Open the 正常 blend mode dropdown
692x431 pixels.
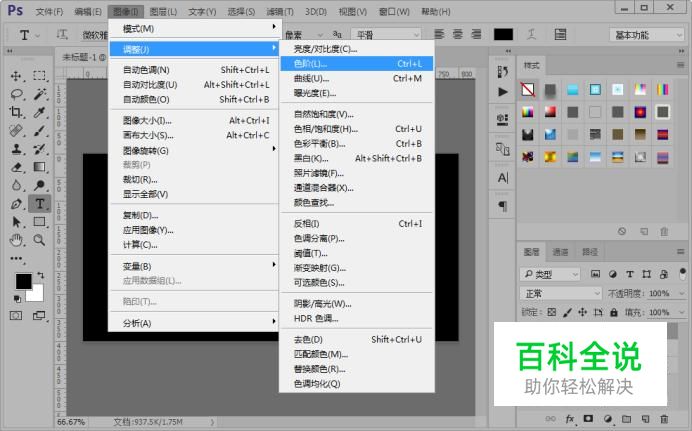561,293
